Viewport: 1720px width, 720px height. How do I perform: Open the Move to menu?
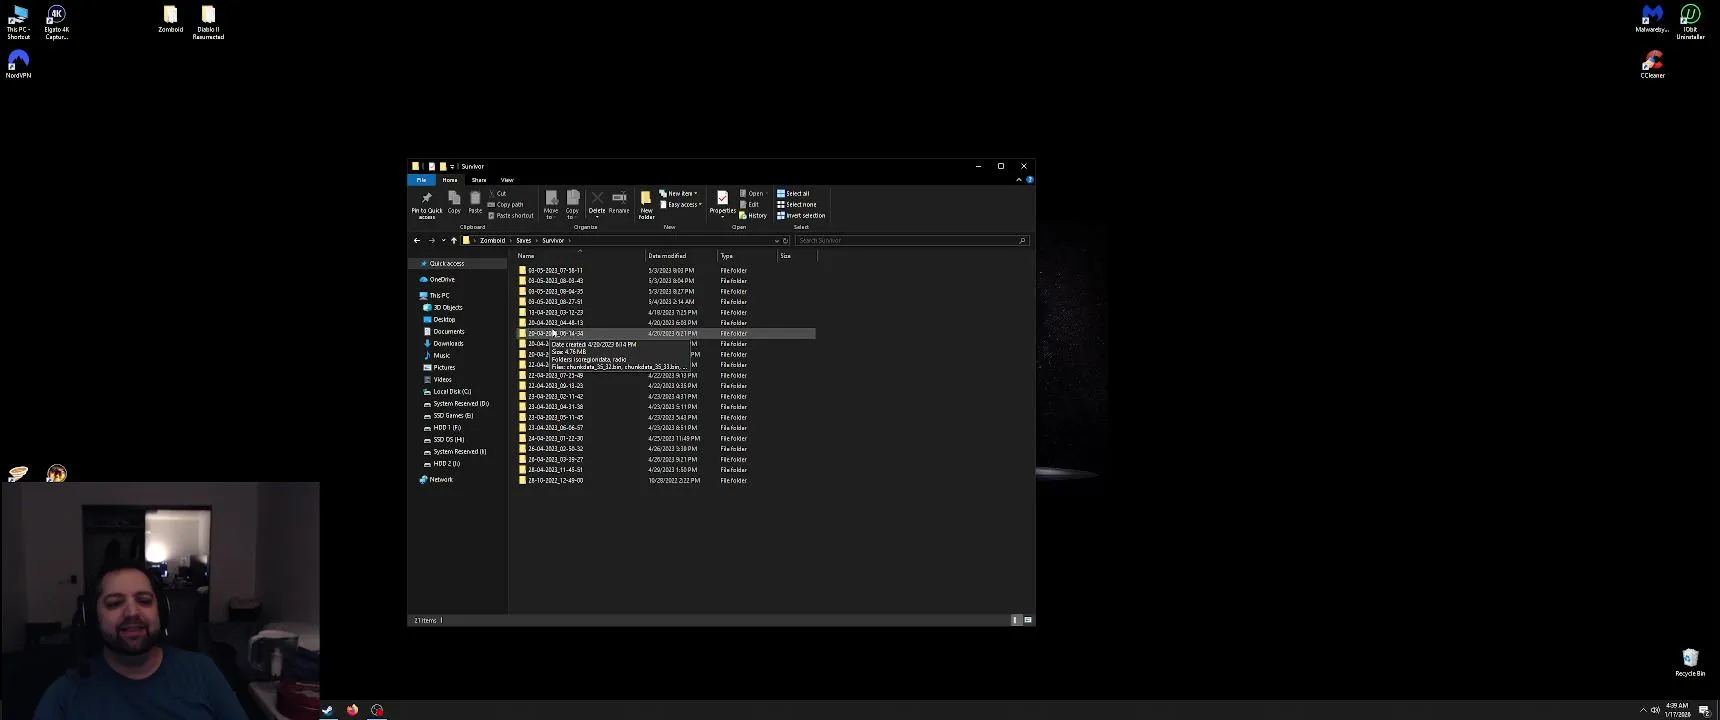click(x=551, y=204)
